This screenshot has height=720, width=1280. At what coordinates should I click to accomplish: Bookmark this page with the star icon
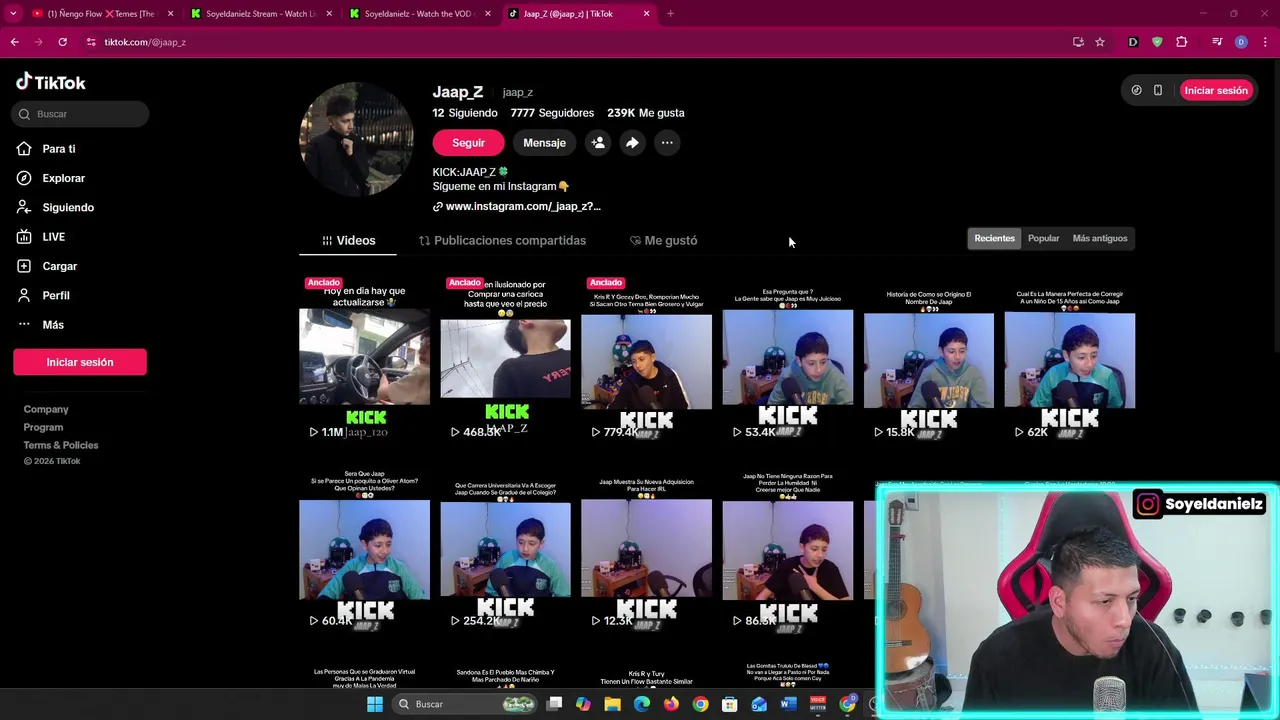pos(1100,42)
